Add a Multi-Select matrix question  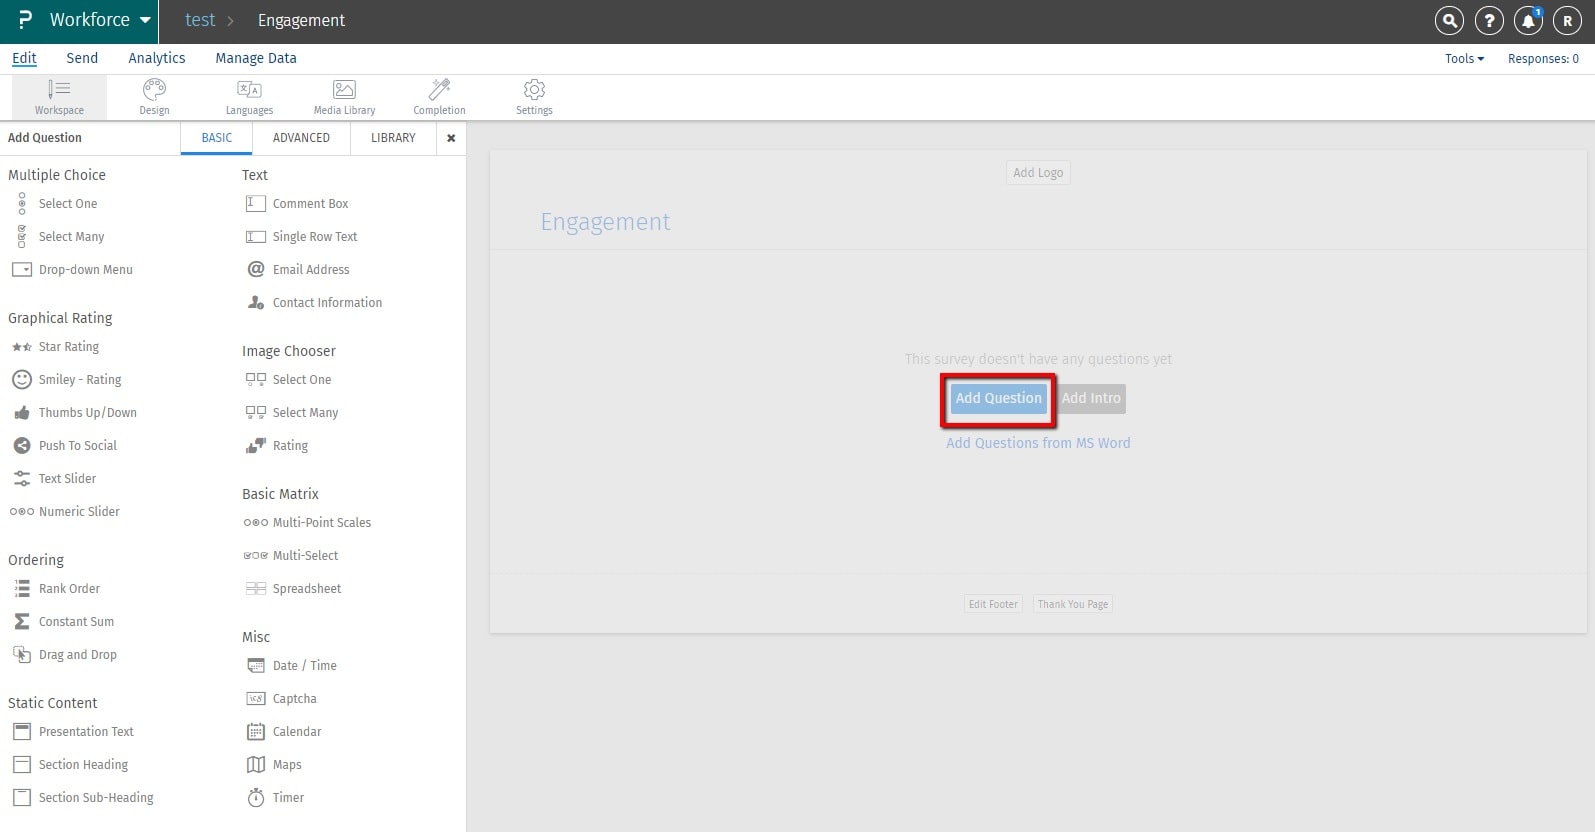point(291,556)
